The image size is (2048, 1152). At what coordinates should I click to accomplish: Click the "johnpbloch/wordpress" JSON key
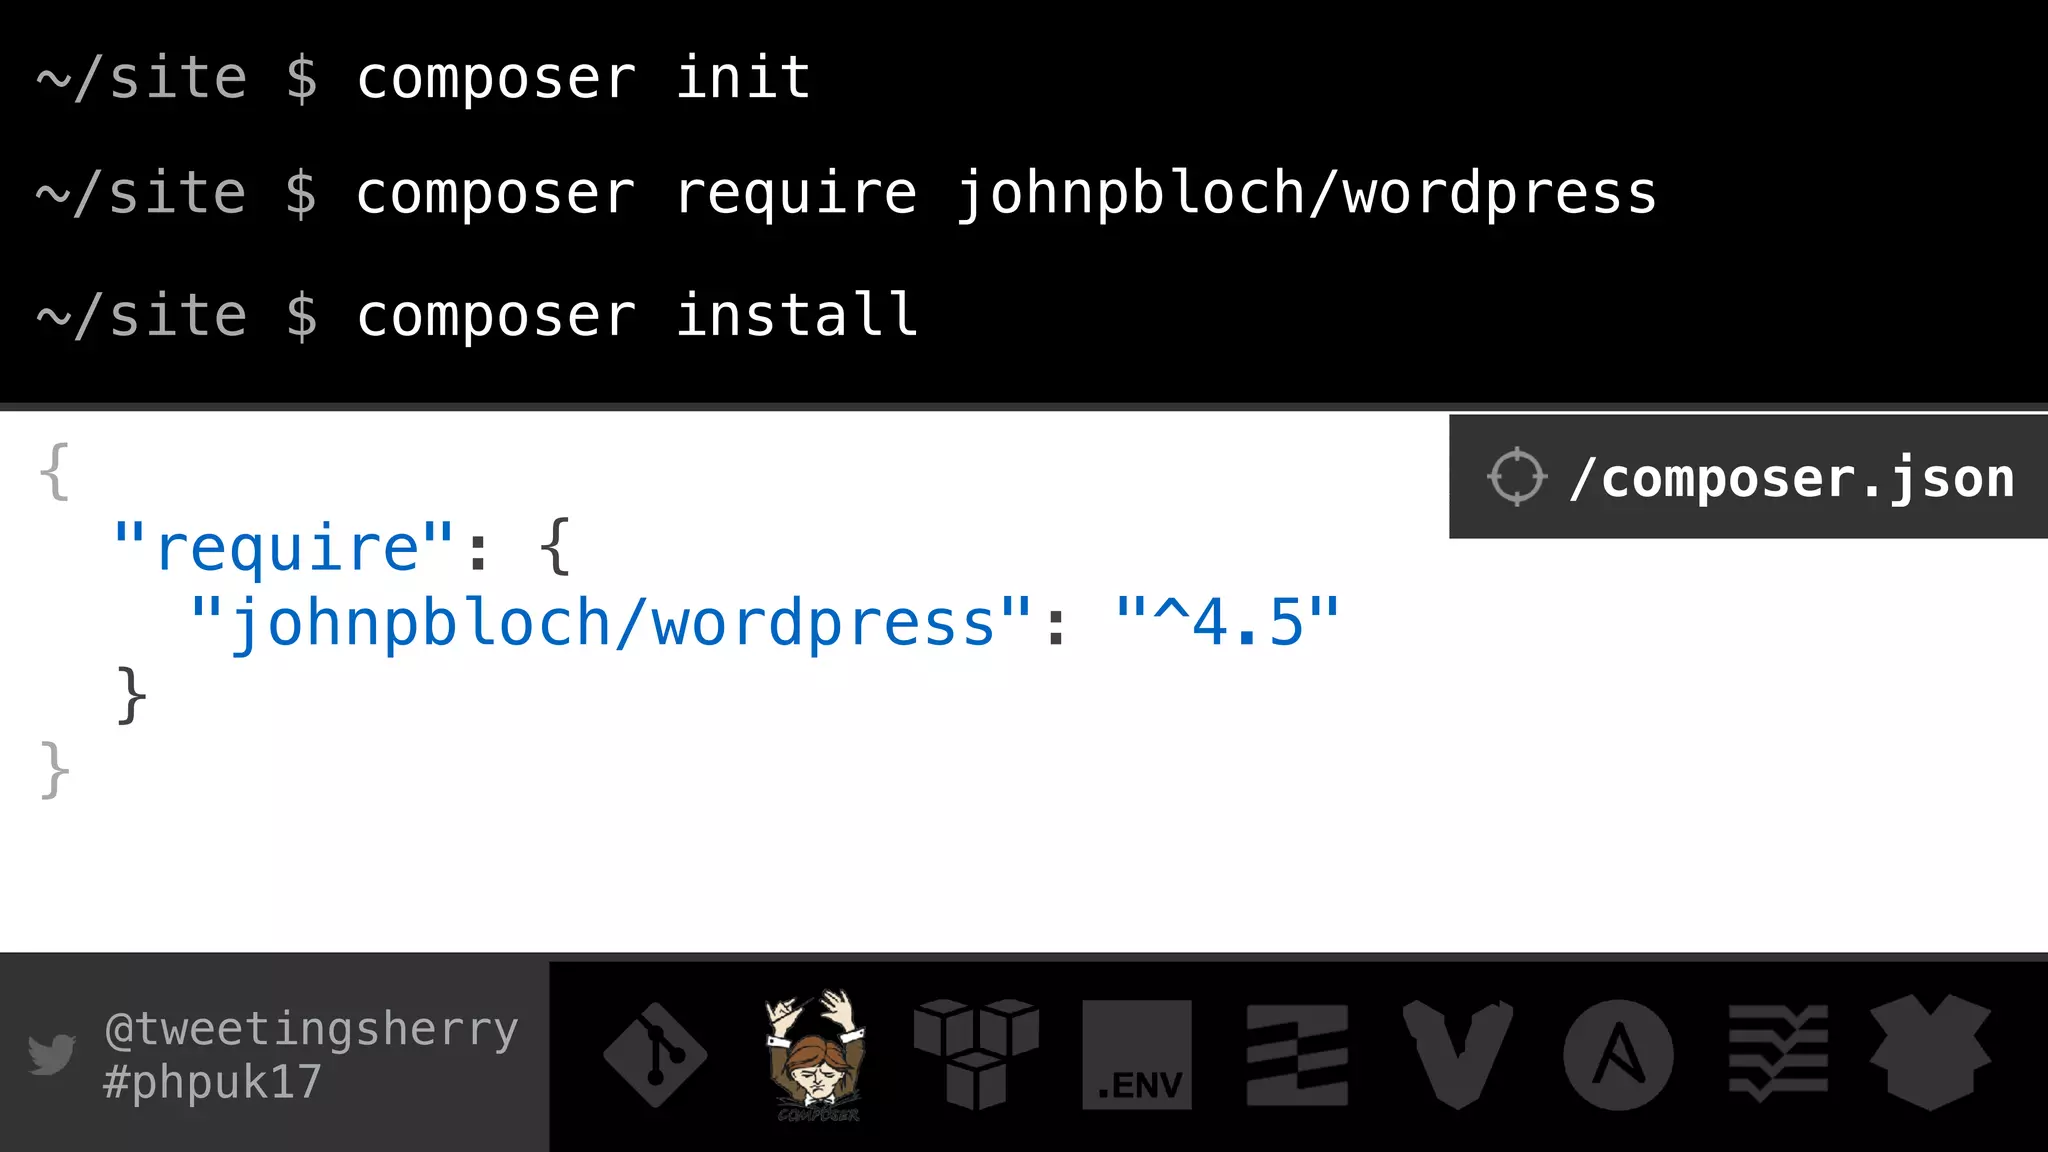(x=611, y=623)
